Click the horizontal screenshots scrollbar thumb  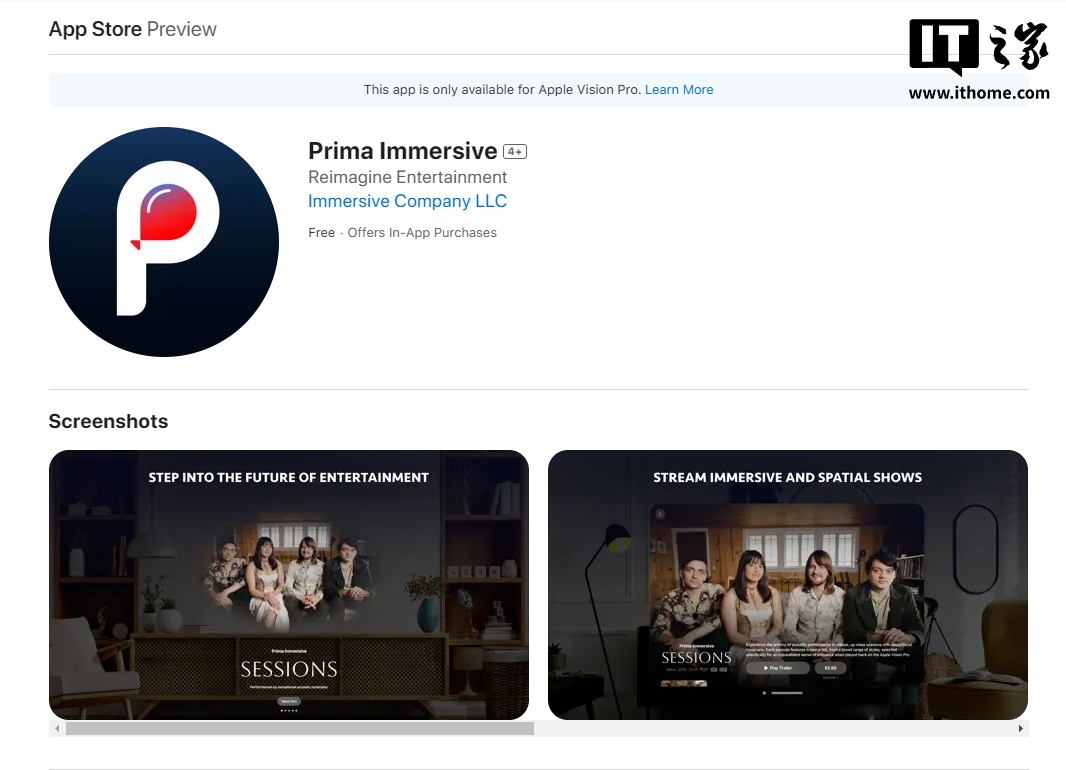pos(299,729)
